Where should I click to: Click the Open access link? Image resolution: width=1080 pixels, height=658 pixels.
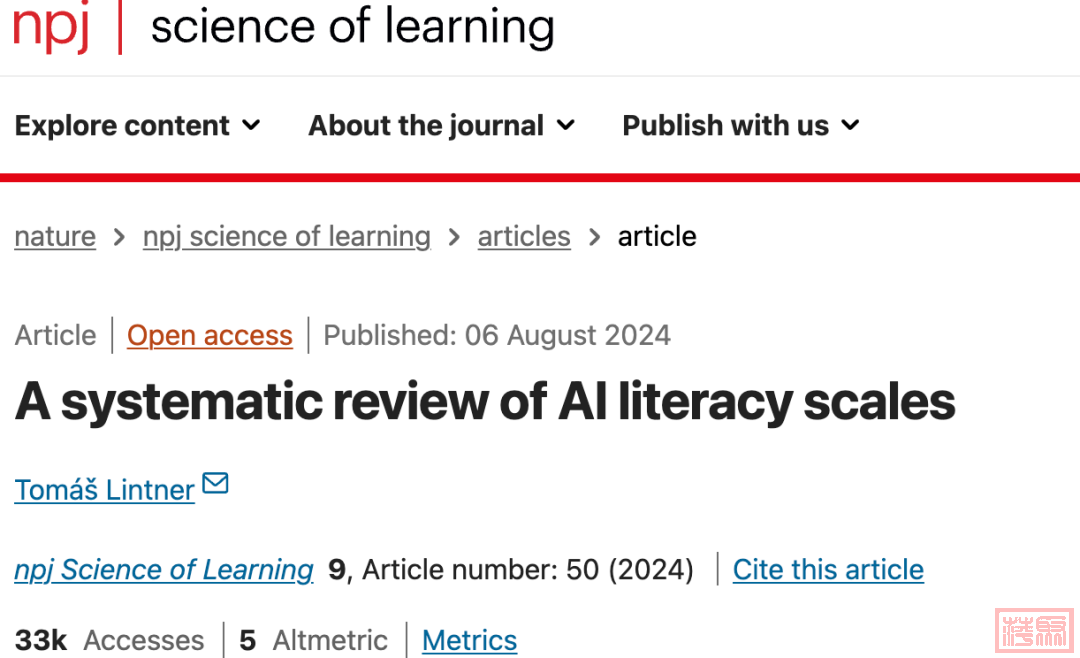coord(210,335)
